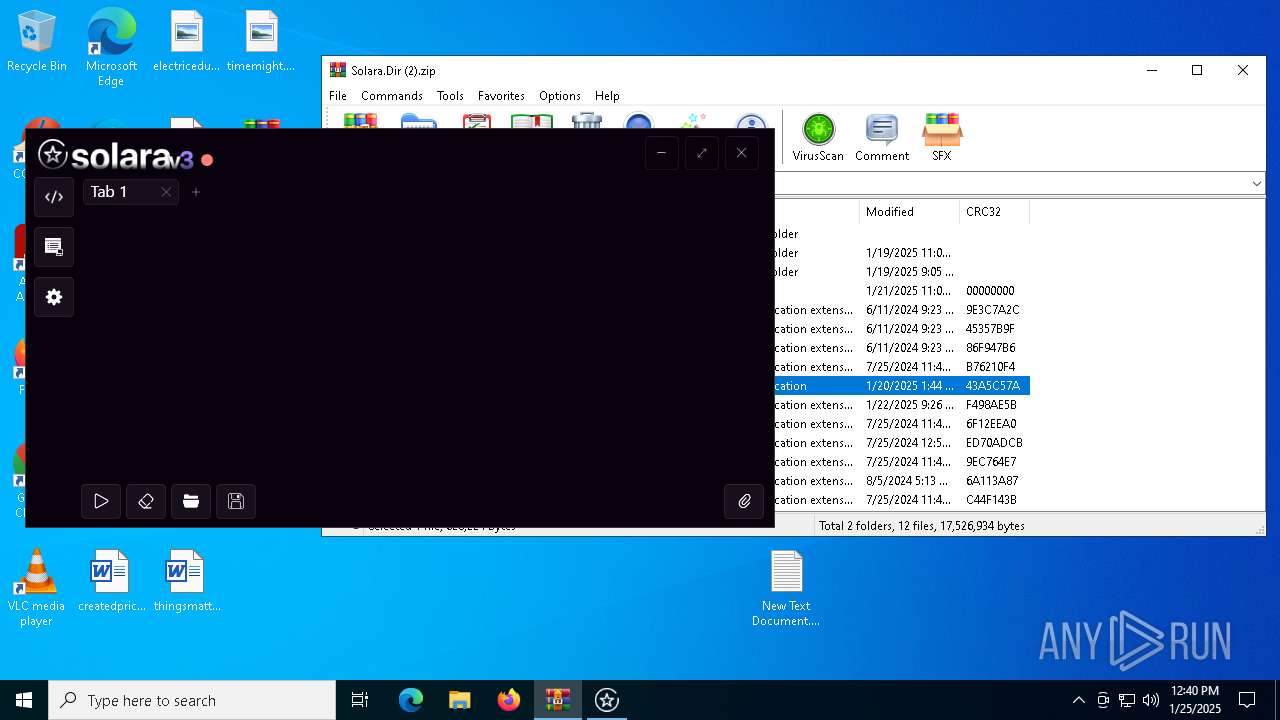Open the taskbar clock showing 12:40 PM
The width and height of the screenshot is (1280, 720).
(1195, 700)
